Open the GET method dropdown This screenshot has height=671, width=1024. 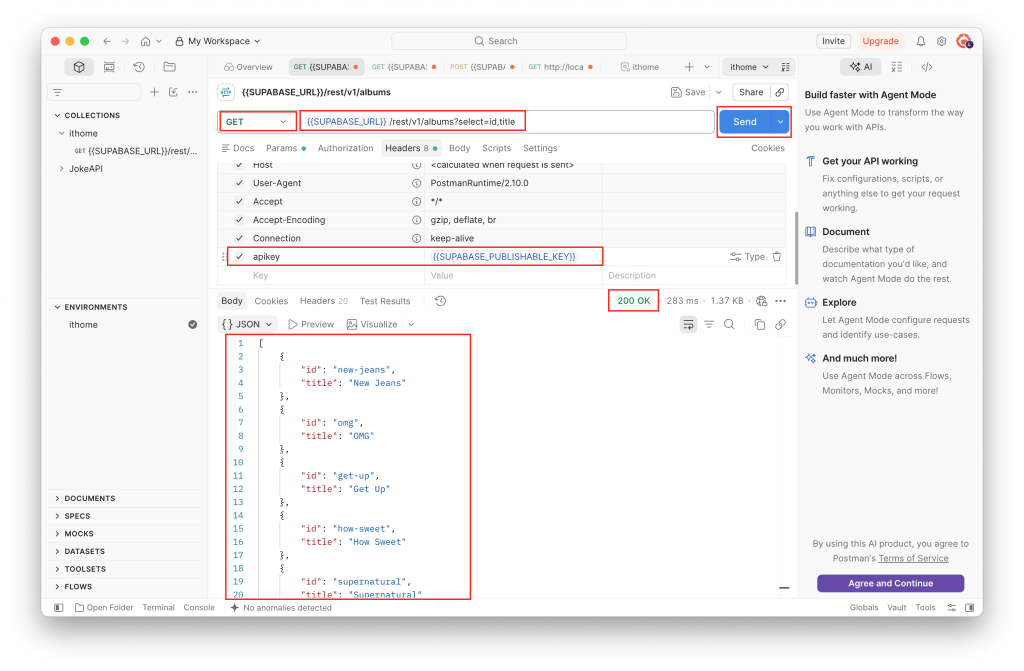tap(257, 122)
